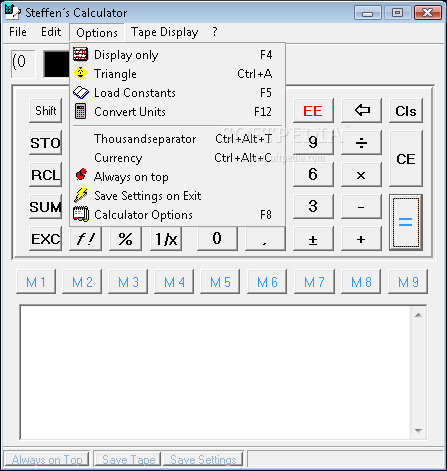Open the File menu

point(18,32)
